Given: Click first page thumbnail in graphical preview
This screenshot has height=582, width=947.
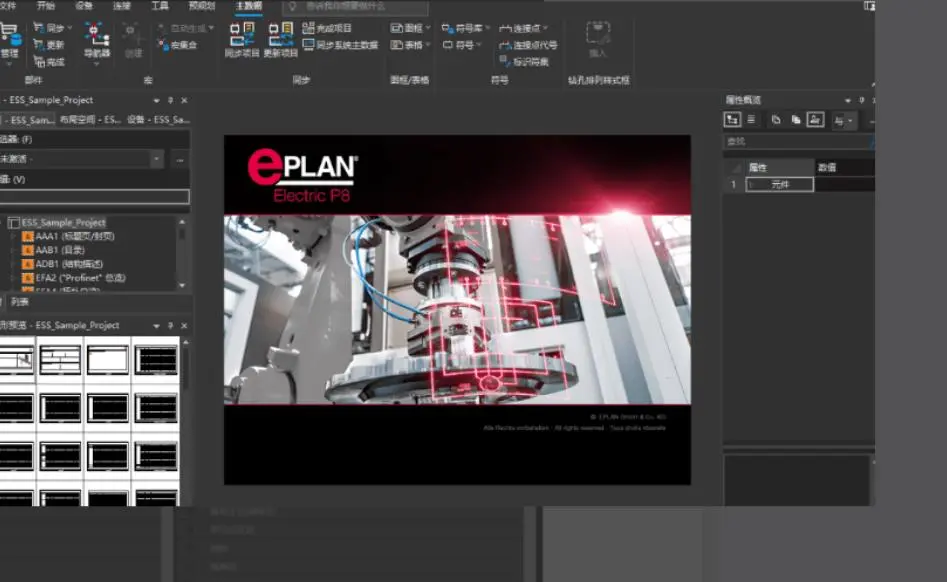Looking at the screenshot, I should click(x=16, y=360).
